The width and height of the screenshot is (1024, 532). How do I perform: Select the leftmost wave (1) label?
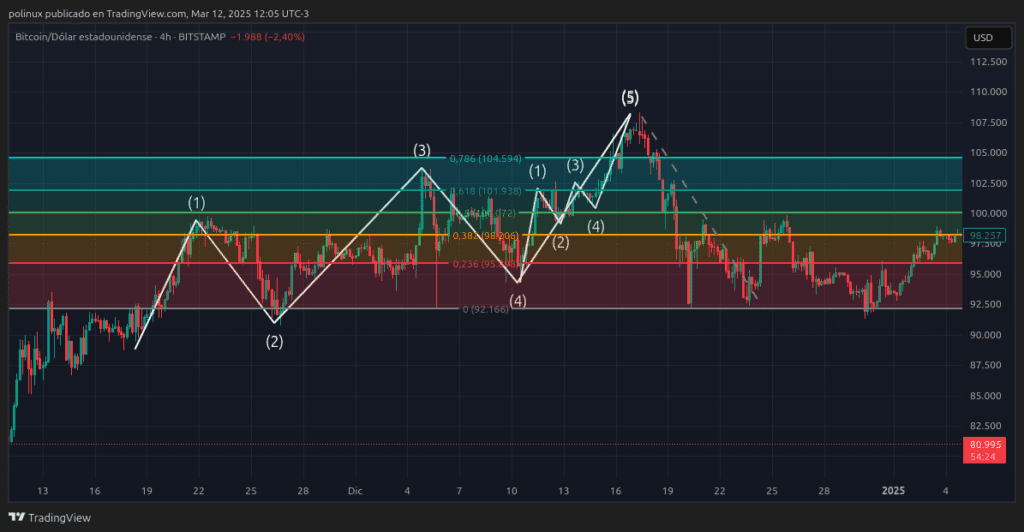[197, 203]
